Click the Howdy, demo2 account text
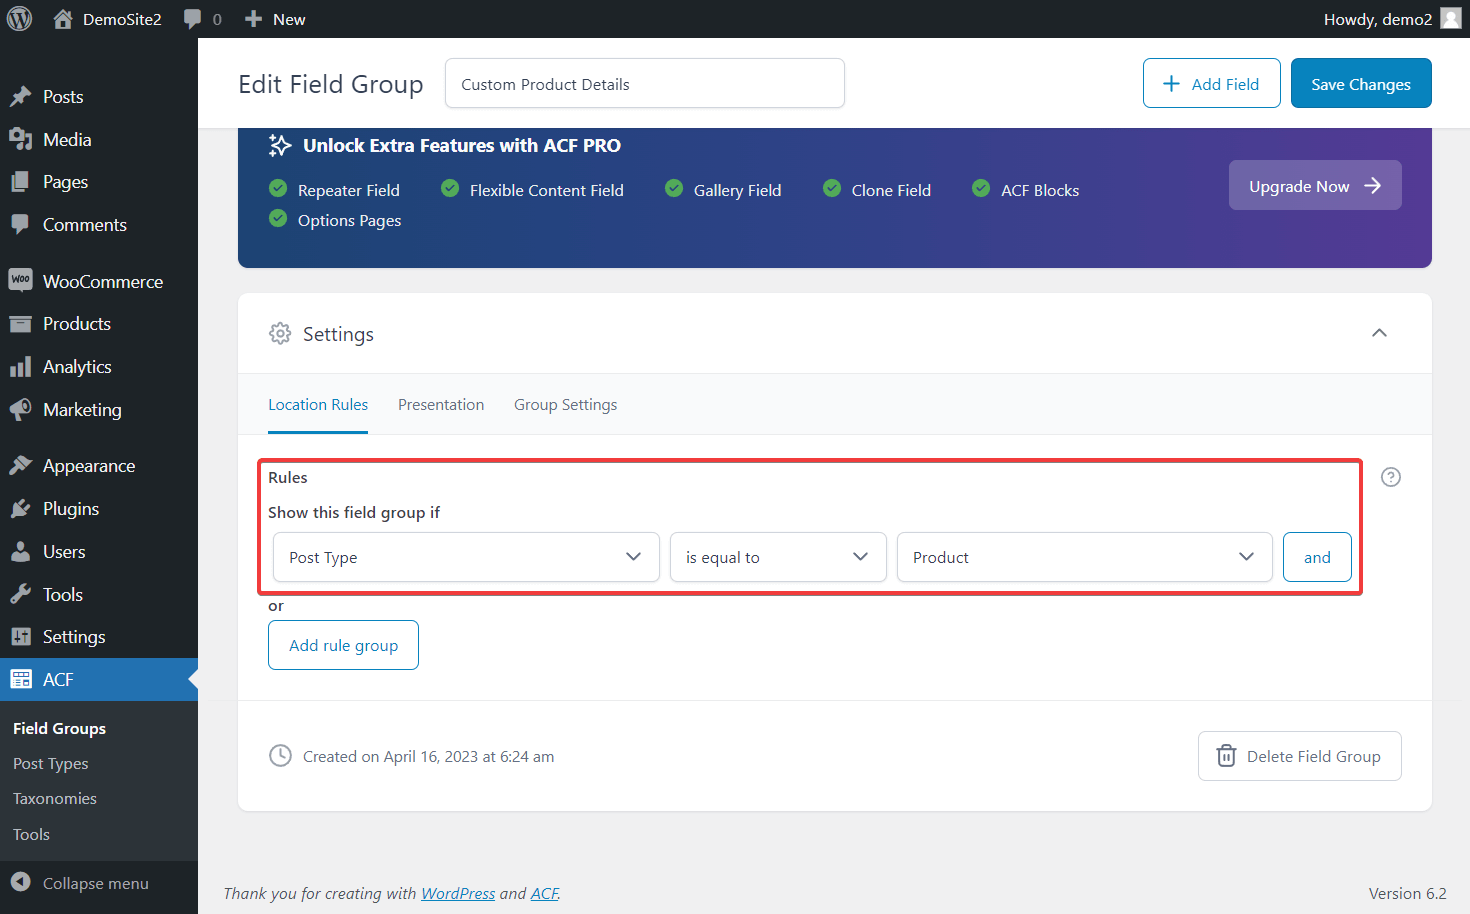Image resolution: width=1470 pixels, height=914 pixels. click(1378, 19)
